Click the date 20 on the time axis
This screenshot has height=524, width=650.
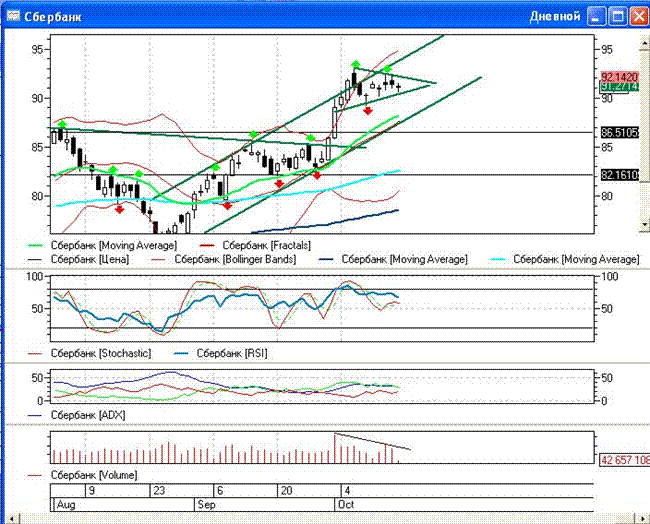[x=286, y=491]
